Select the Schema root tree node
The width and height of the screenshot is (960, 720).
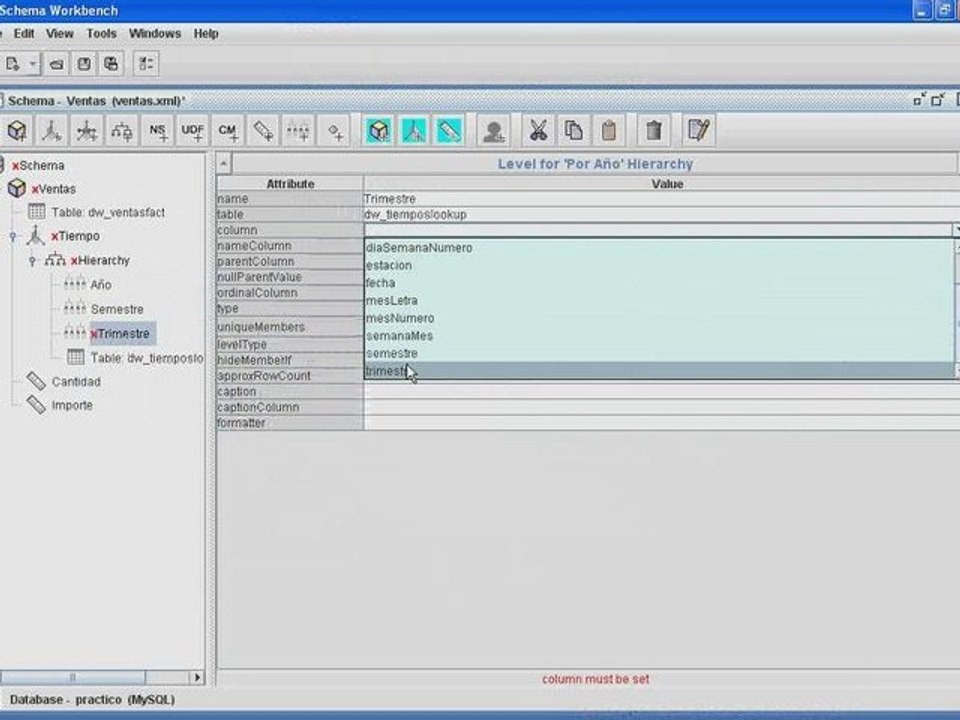point(38,166)
